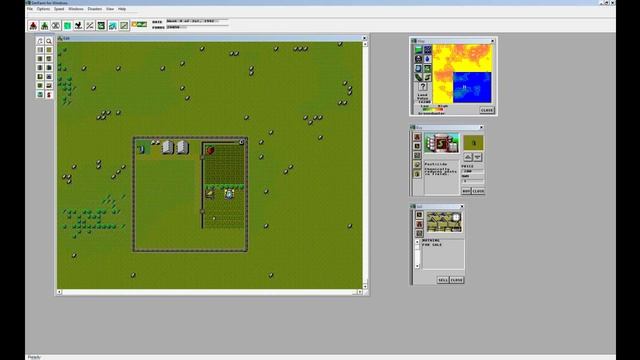Viewport: 640px width, 360px height.
Task: Click the crossed tools icon in top toolbar
Action: coord(90,26)
